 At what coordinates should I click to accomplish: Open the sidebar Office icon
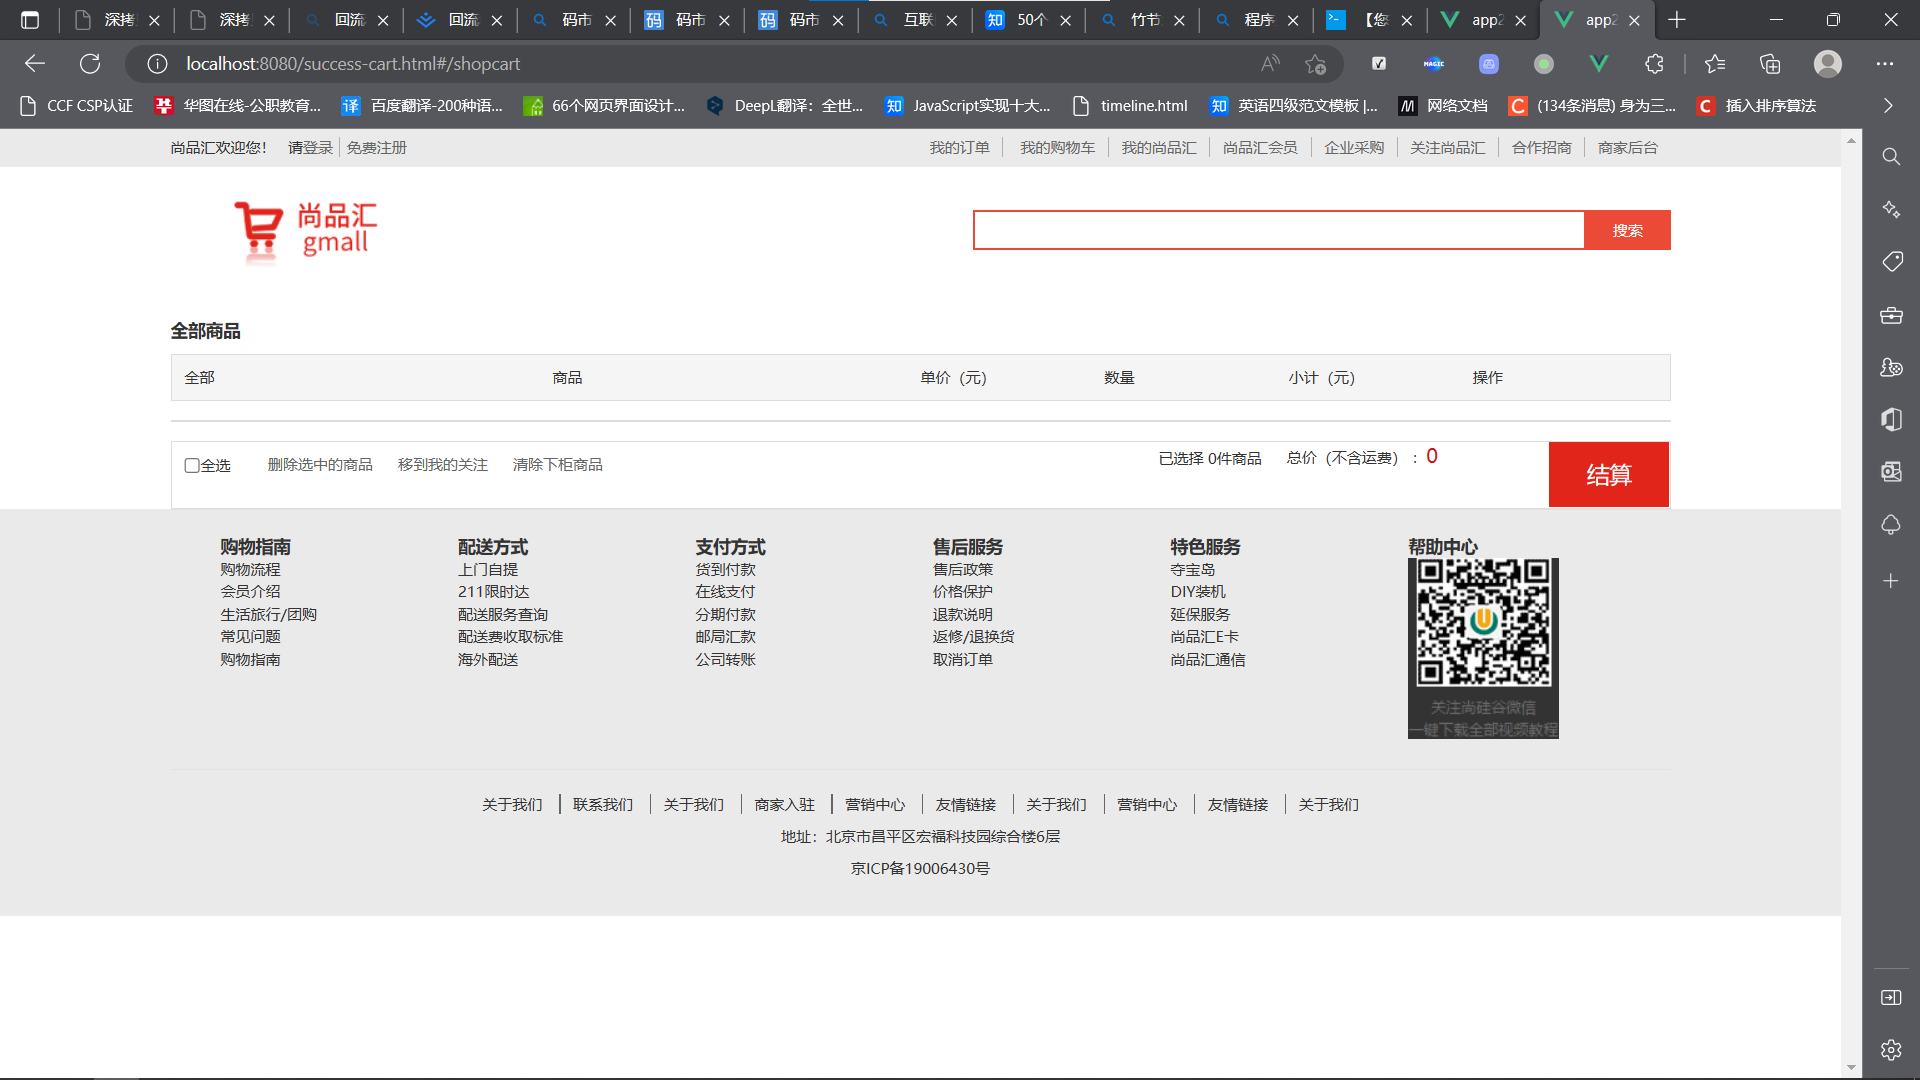click(x=1891, y=419)
